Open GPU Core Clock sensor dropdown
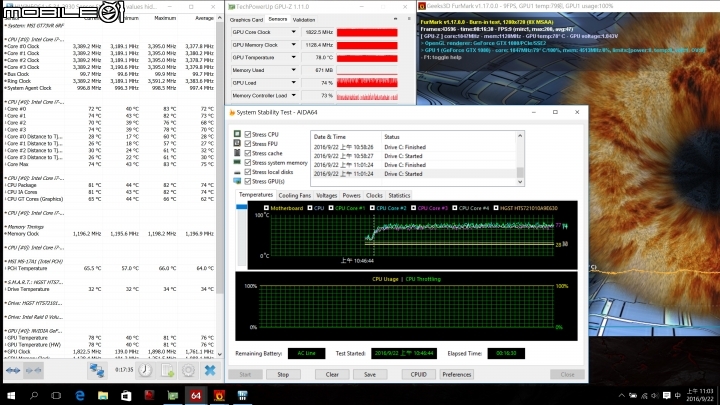The width and height of the screenshot is (720, 405). (x=293, y=32)
